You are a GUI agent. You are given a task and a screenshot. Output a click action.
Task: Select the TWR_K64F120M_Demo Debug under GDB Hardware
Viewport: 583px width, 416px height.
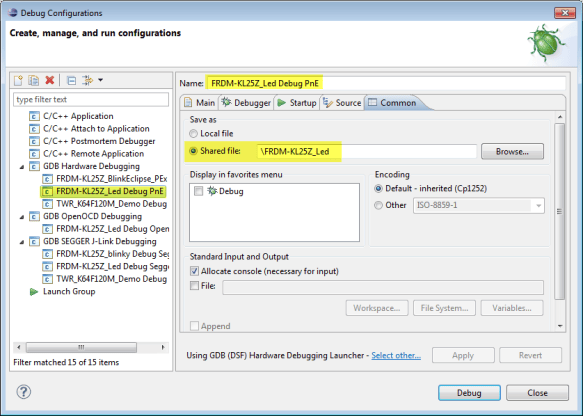tap(111, 204)
